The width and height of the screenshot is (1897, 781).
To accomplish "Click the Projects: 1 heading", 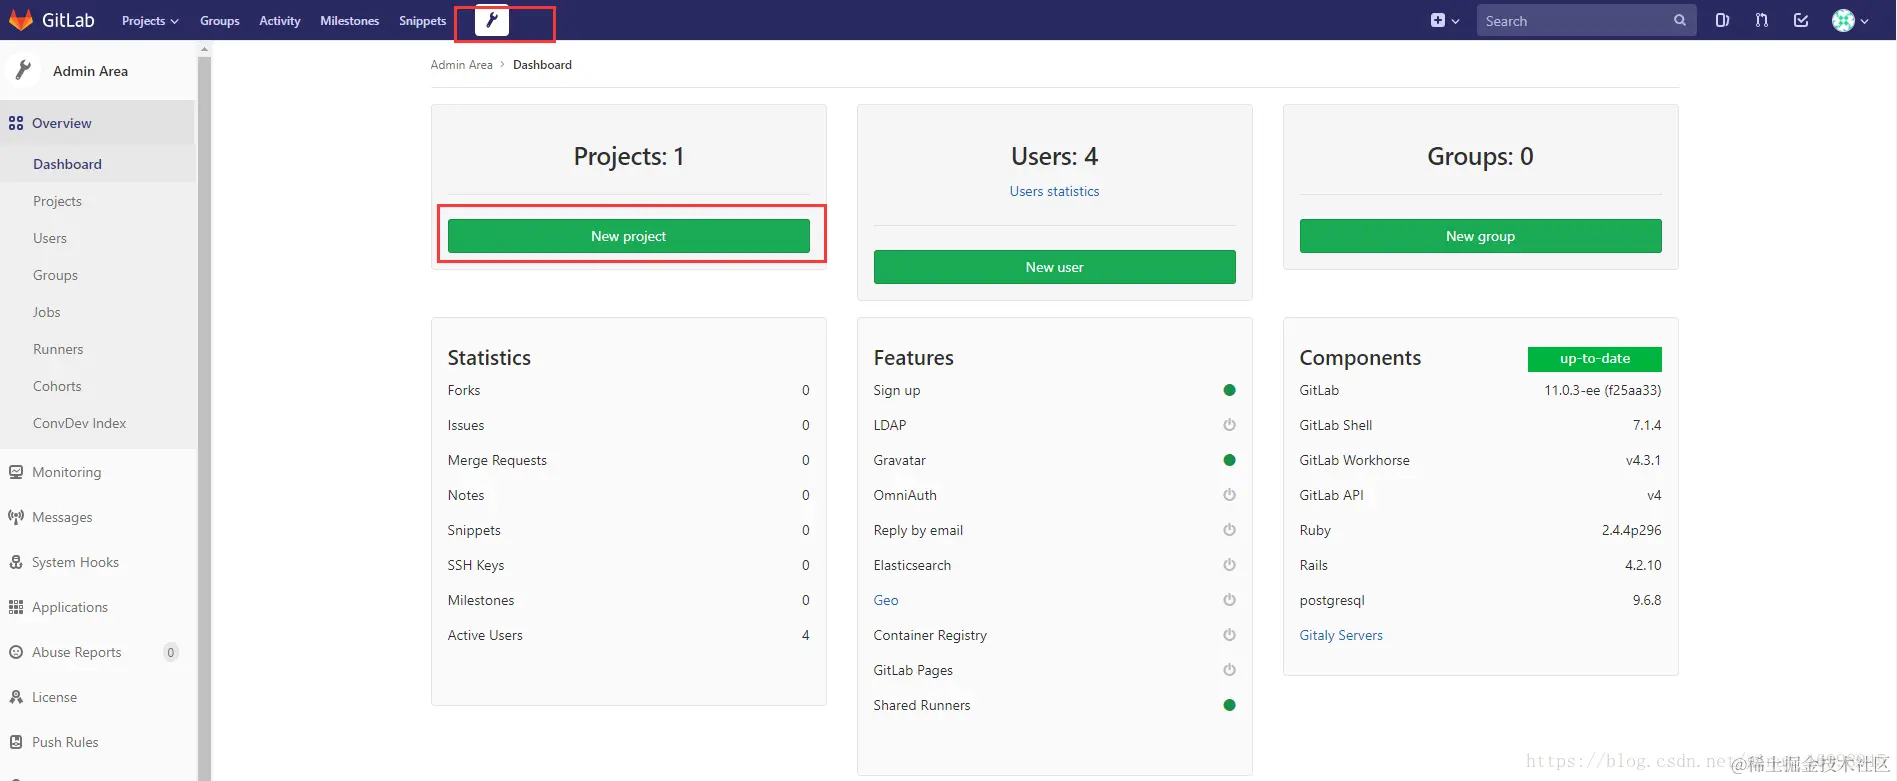I will pos(628,156).
